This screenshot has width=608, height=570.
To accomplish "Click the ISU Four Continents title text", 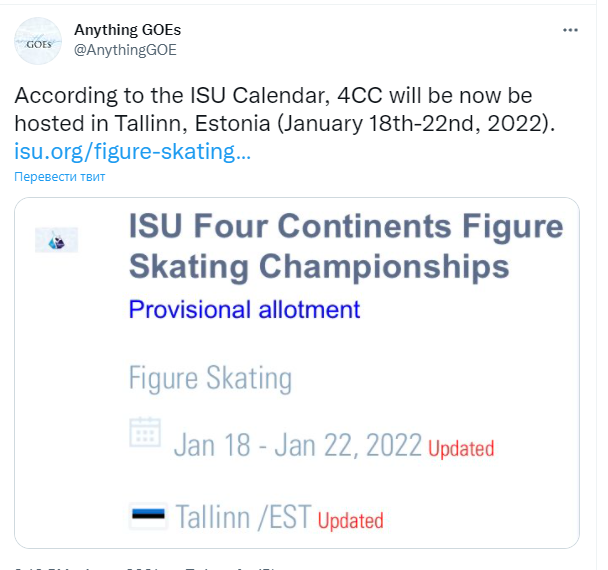I will [345, 227].
